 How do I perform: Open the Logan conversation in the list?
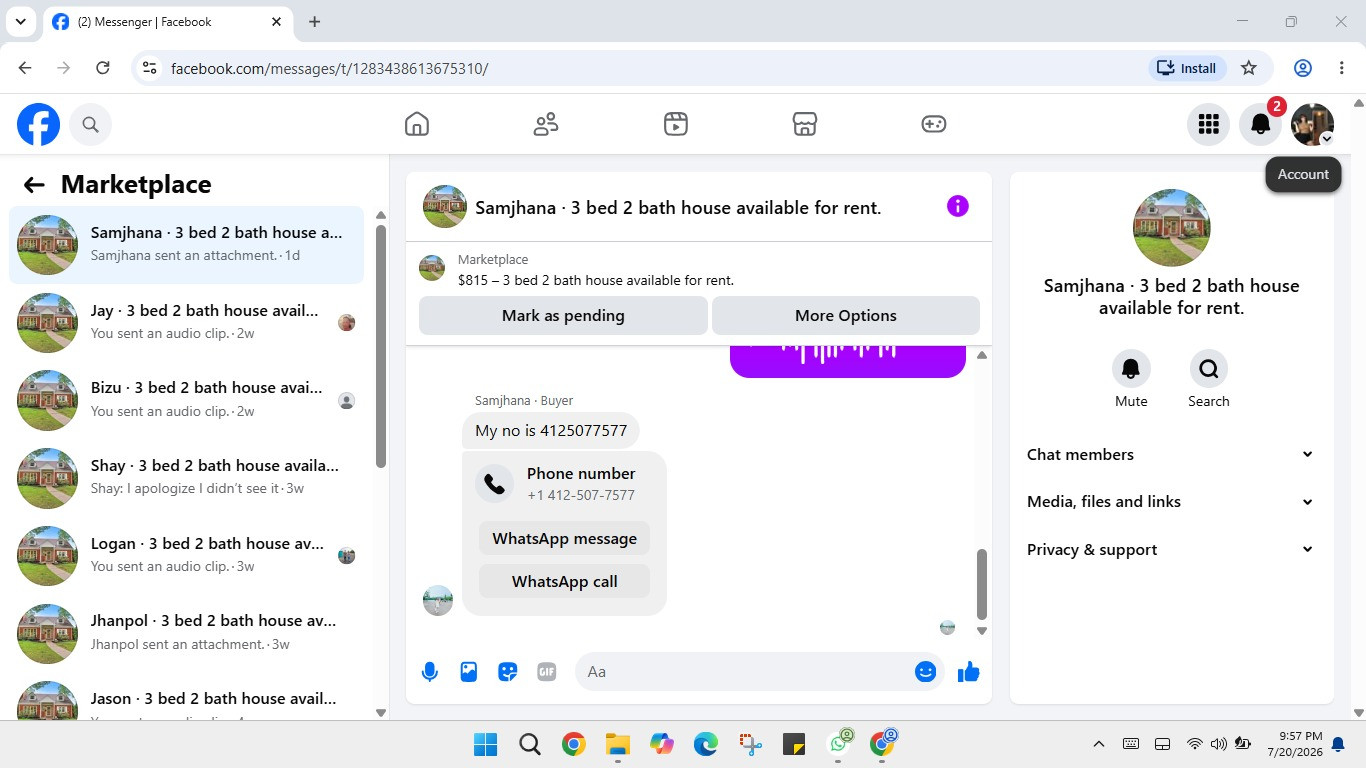(187, 555)
